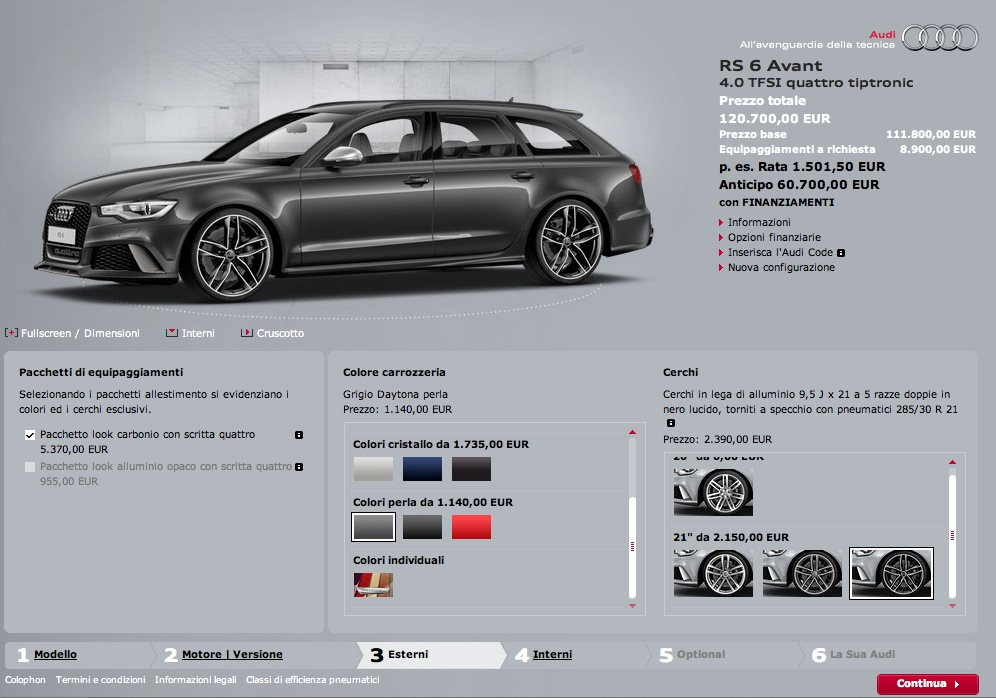Click the Pacchetti di equipaggiamenti heading

click(101, 373)
